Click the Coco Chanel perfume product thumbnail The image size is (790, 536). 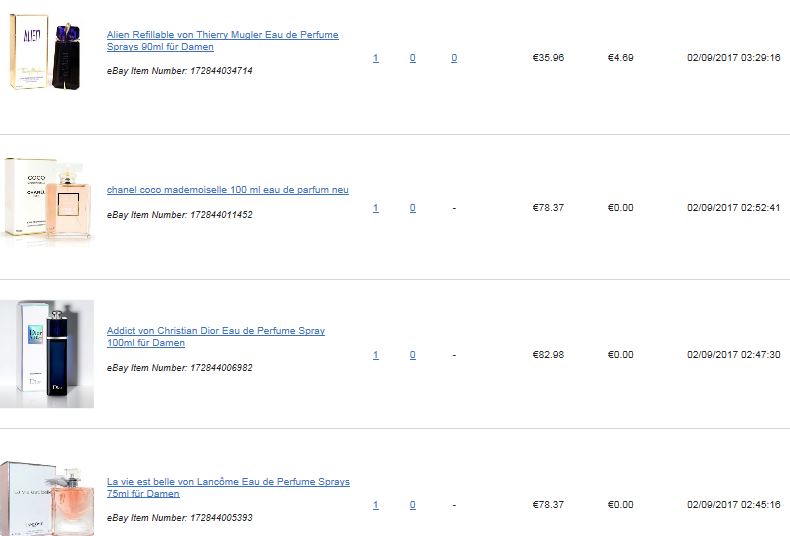pyautogui.click(x=47, y=200)
